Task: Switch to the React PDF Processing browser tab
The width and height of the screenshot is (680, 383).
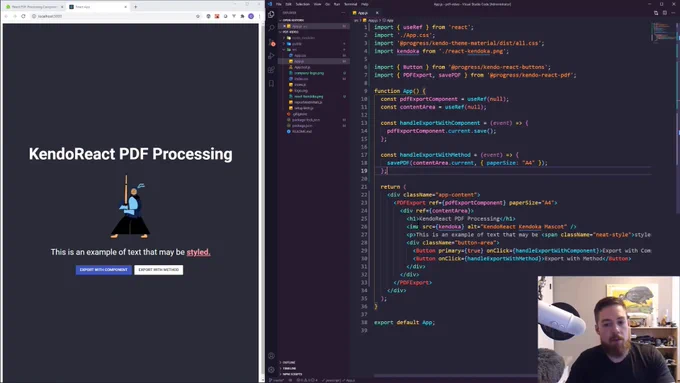Action: point(34,7)
